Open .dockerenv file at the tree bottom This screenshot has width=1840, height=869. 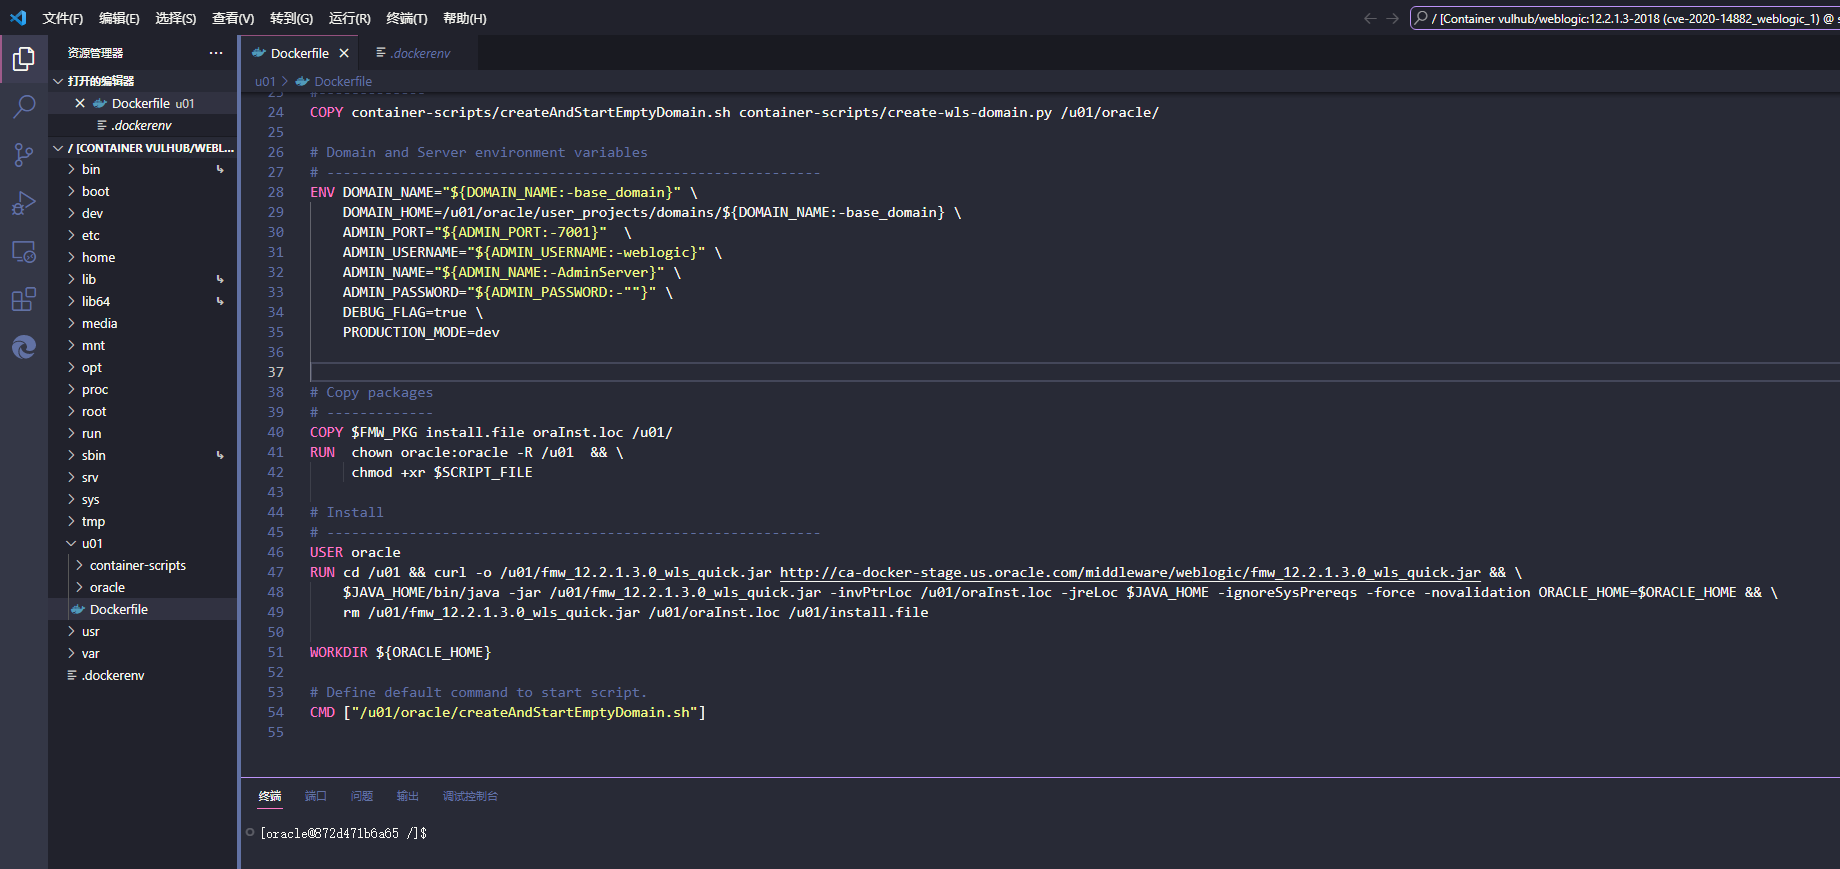point(142,675)
